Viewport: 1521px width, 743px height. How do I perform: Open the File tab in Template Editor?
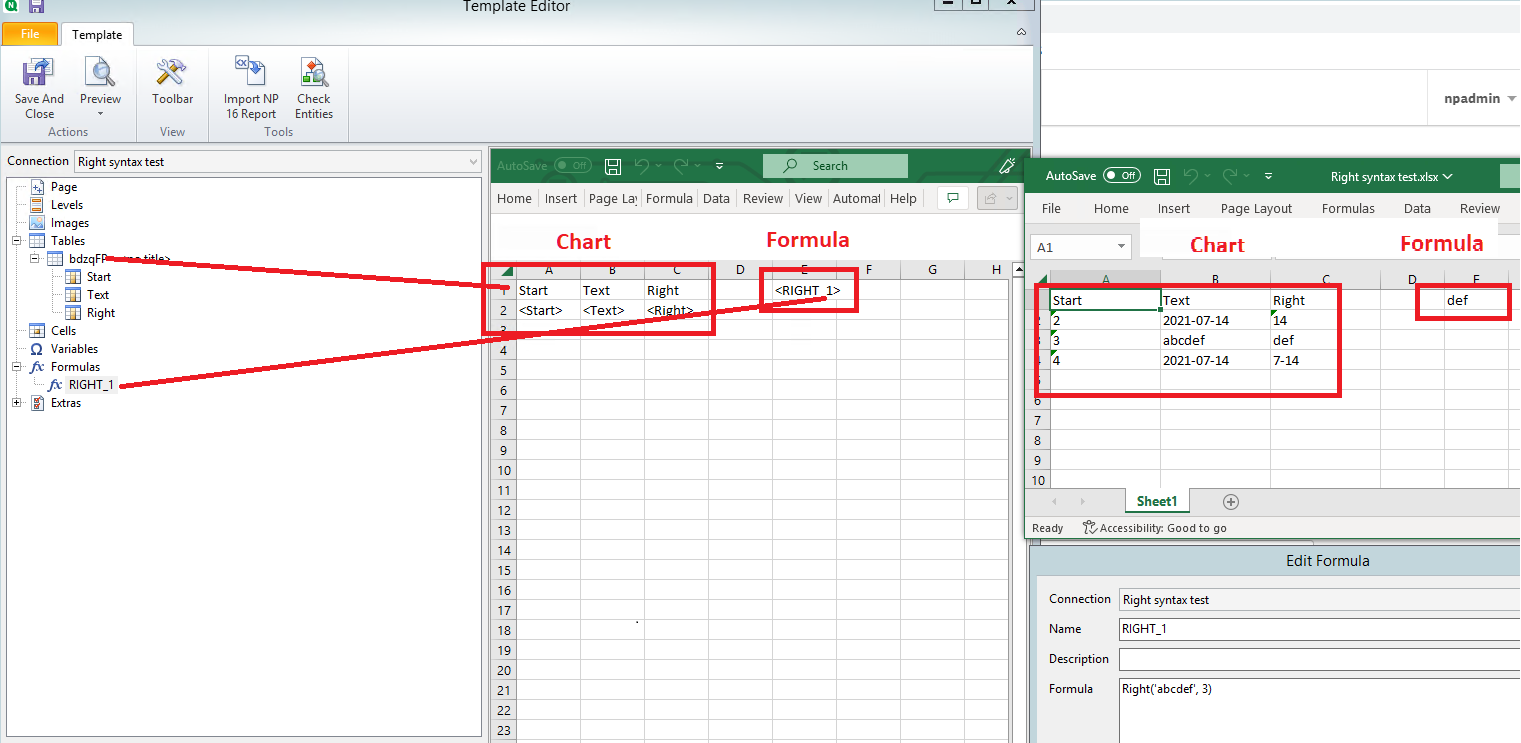[30, 34]
